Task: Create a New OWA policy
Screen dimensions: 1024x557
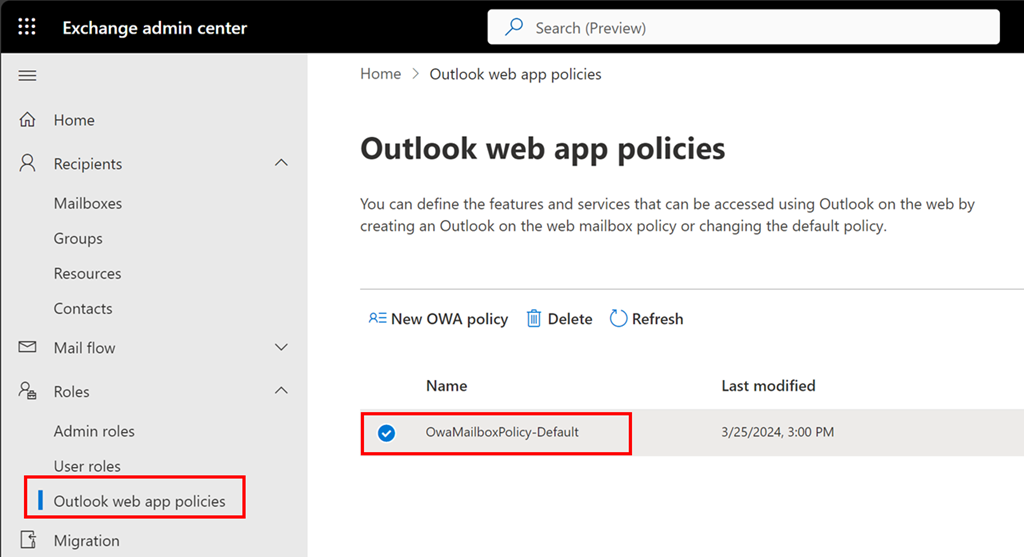Action: coord(438,319)
